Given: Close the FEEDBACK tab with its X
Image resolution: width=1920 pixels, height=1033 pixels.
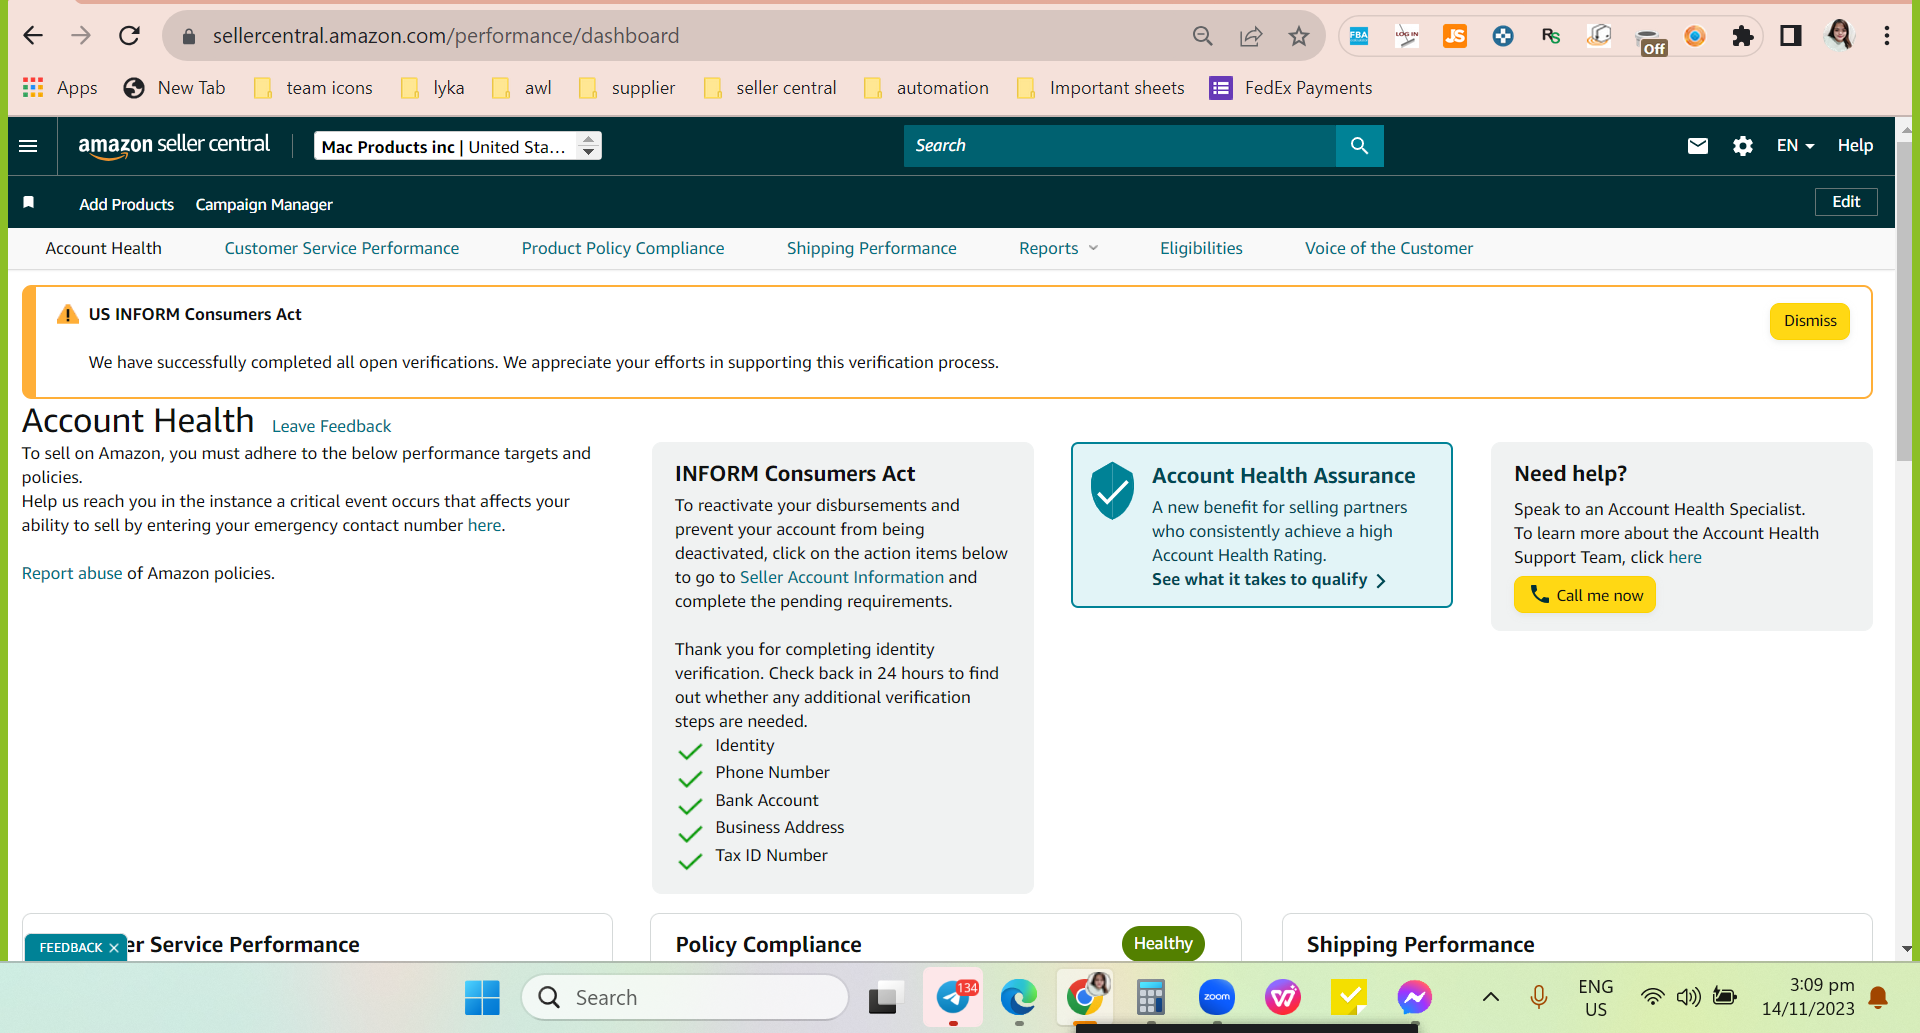Looking at the screenshot, I should point(114,948).
